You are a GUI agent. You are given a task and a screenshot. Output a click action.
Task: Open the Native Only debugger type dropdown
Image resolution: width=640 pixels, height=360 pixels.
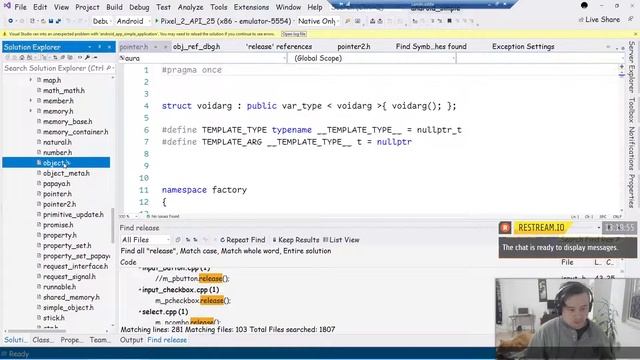(x=318, y=21)
